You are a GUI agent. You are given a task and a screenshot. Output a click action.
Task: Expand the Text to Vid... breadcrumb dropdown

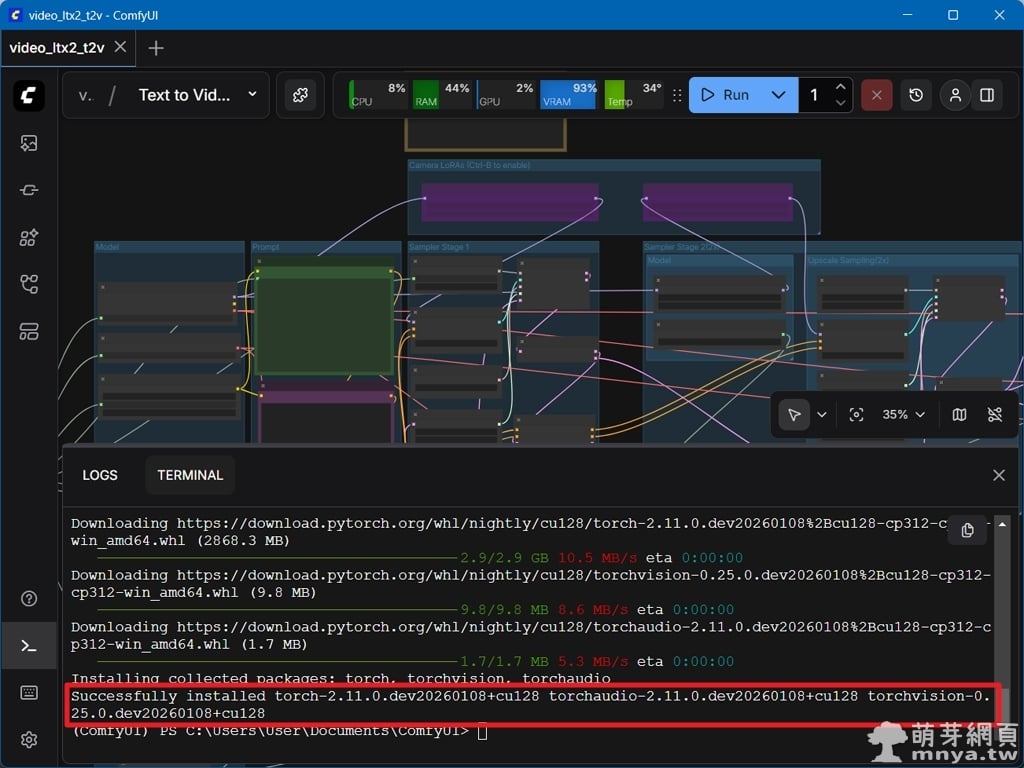(x=252, y=95)
